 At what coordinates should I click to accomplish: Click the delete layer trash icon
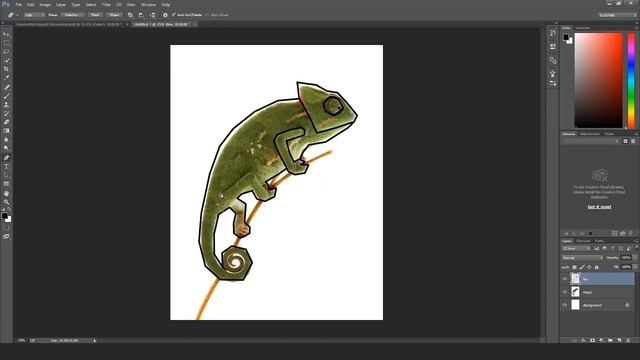coord(628,340)
